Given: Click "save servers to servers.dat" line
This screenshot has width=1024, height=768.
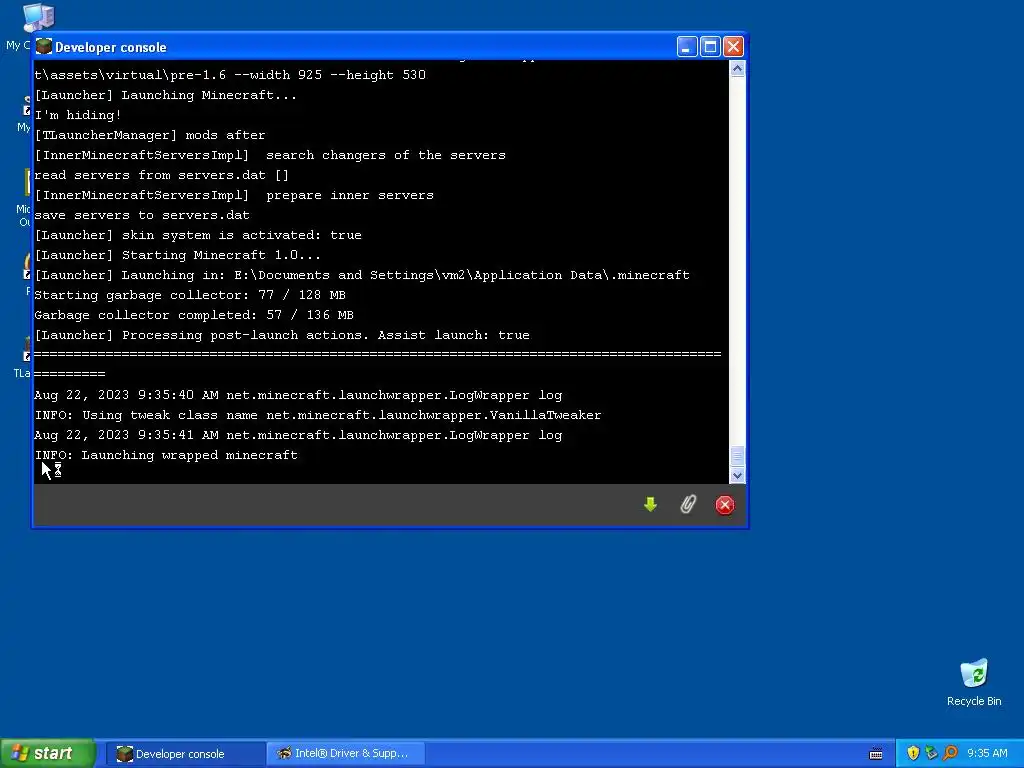Looking at the screenshot, I should [x=142, y=215].
